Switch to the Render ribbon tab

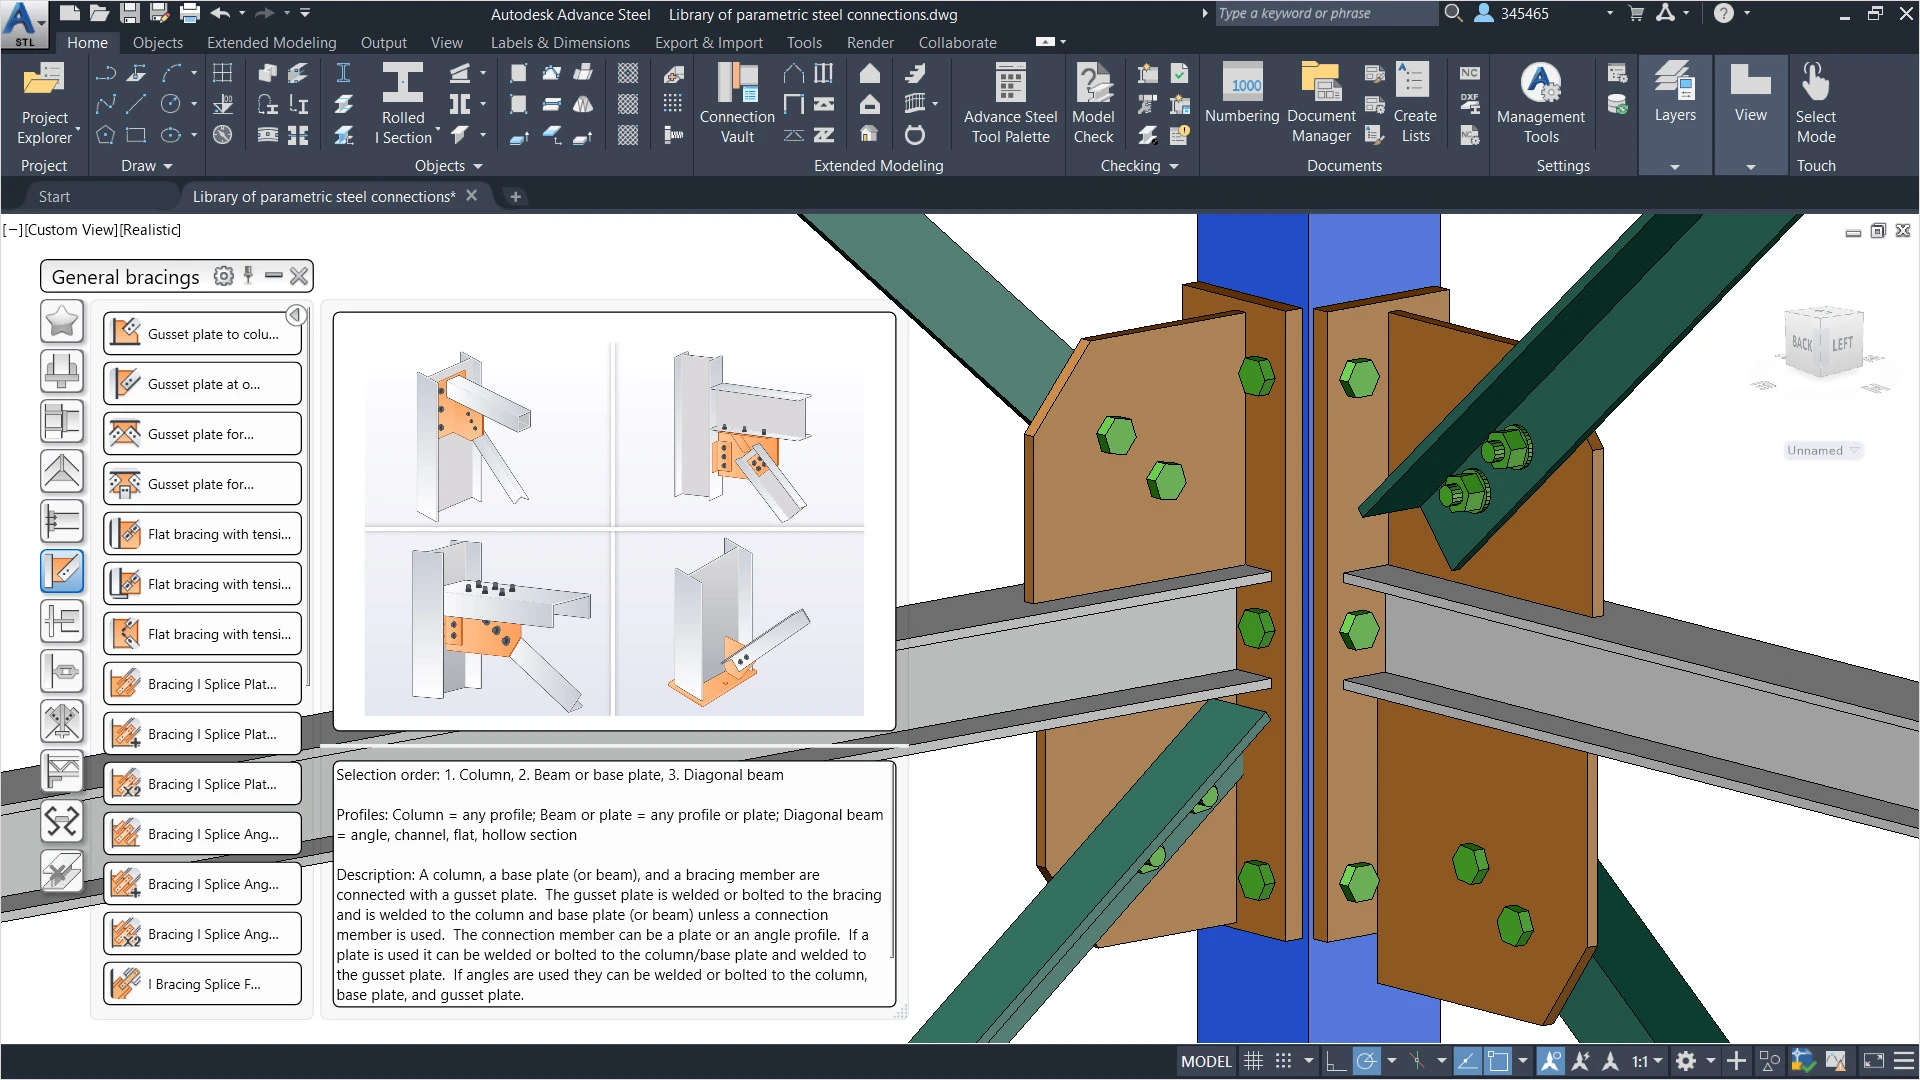click(x=869, y=42)
